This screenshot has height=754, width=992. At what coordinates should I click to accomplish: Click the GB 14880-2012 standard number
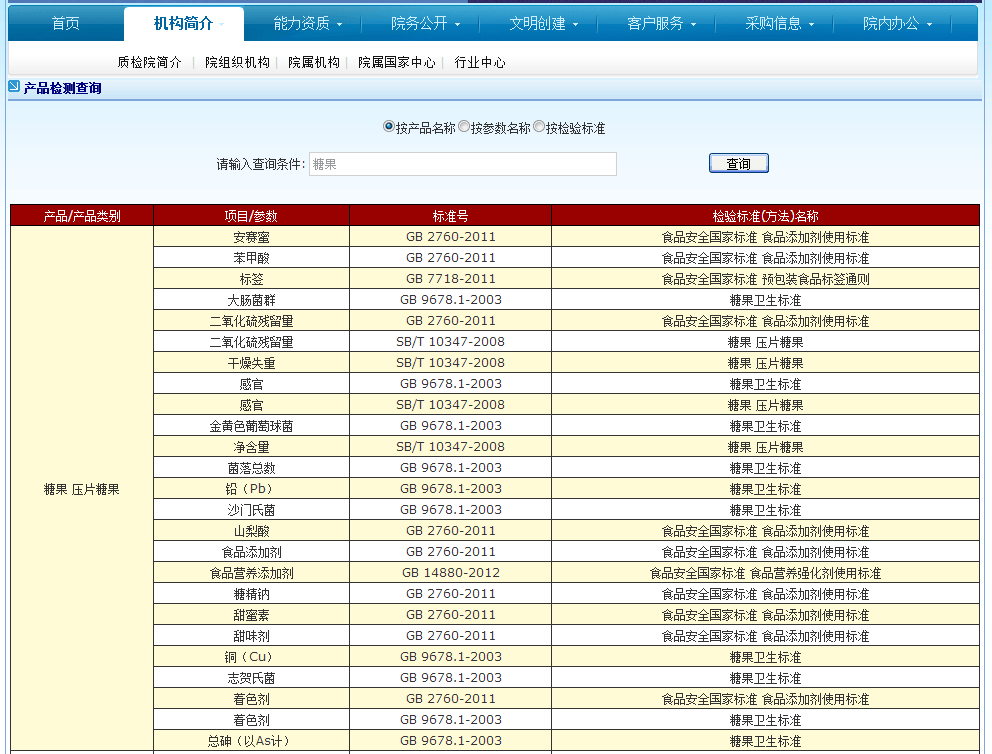(x=450, y=573)
